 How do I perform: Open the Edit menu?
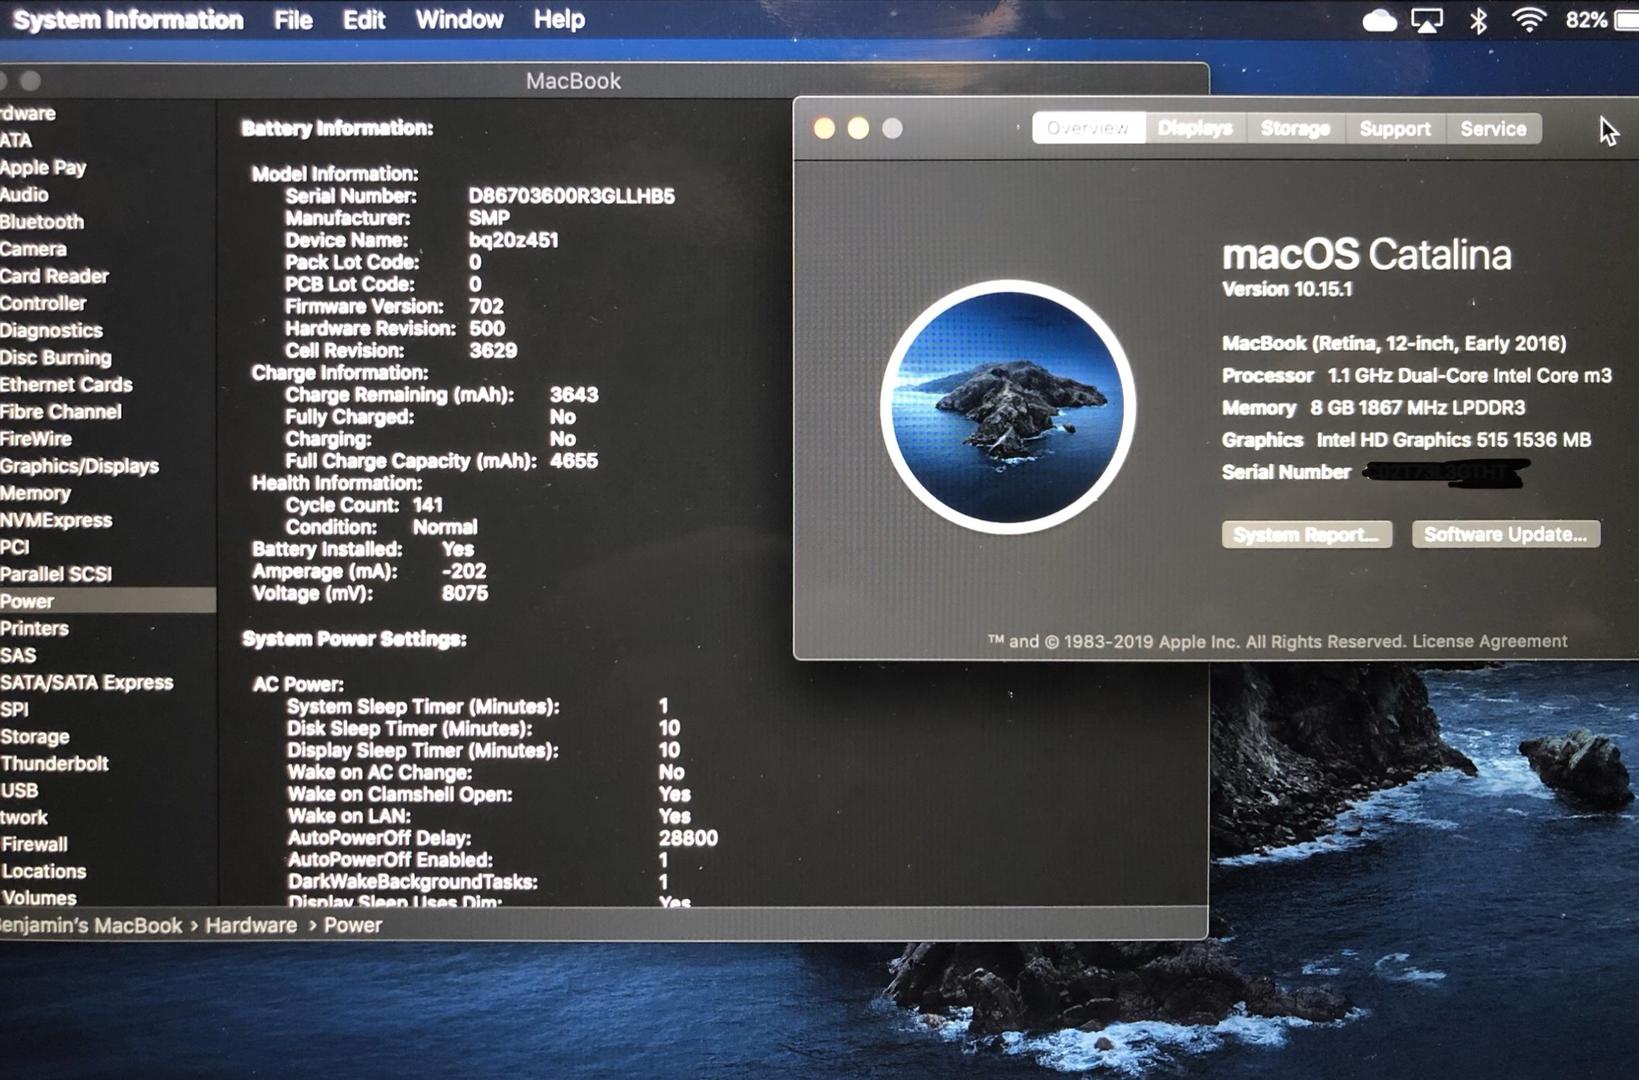tap(364, 20)
